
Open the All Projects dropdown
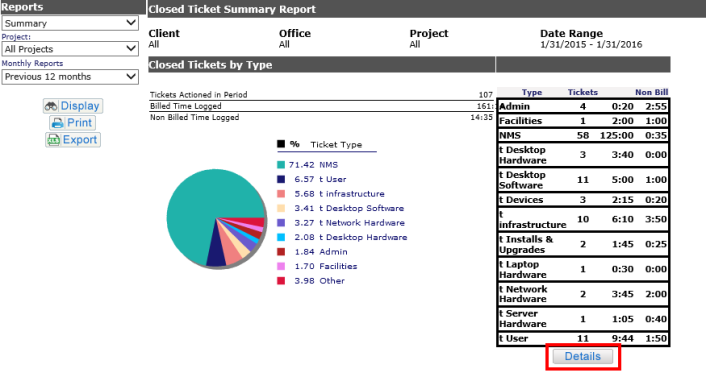(70, 49)
